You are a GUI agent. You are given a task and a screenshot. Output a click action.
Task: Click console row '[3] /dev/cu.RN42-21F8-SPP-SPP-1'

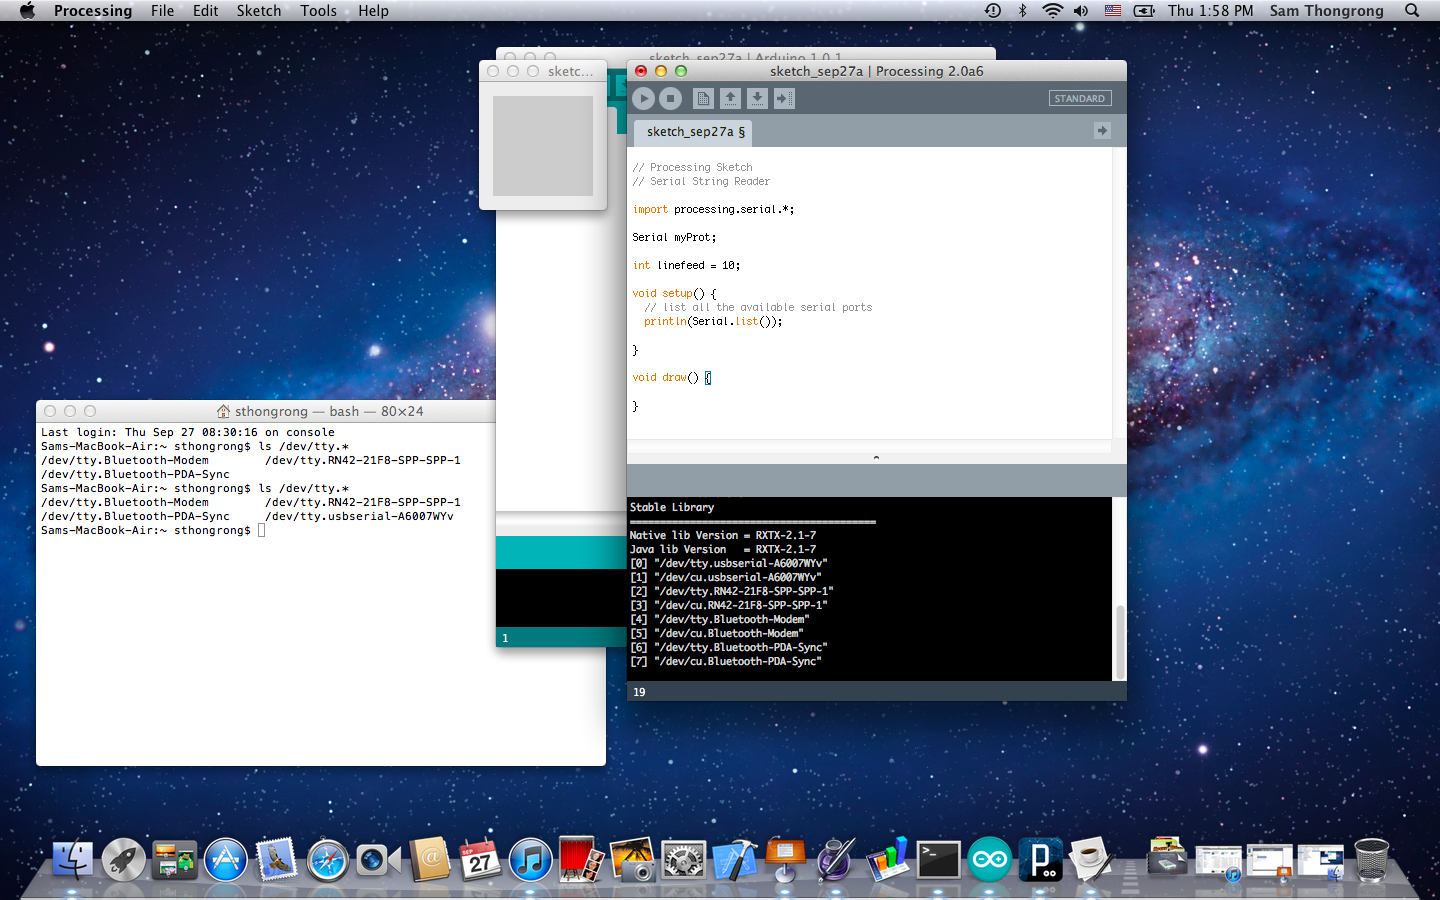(x=728, y=605)
